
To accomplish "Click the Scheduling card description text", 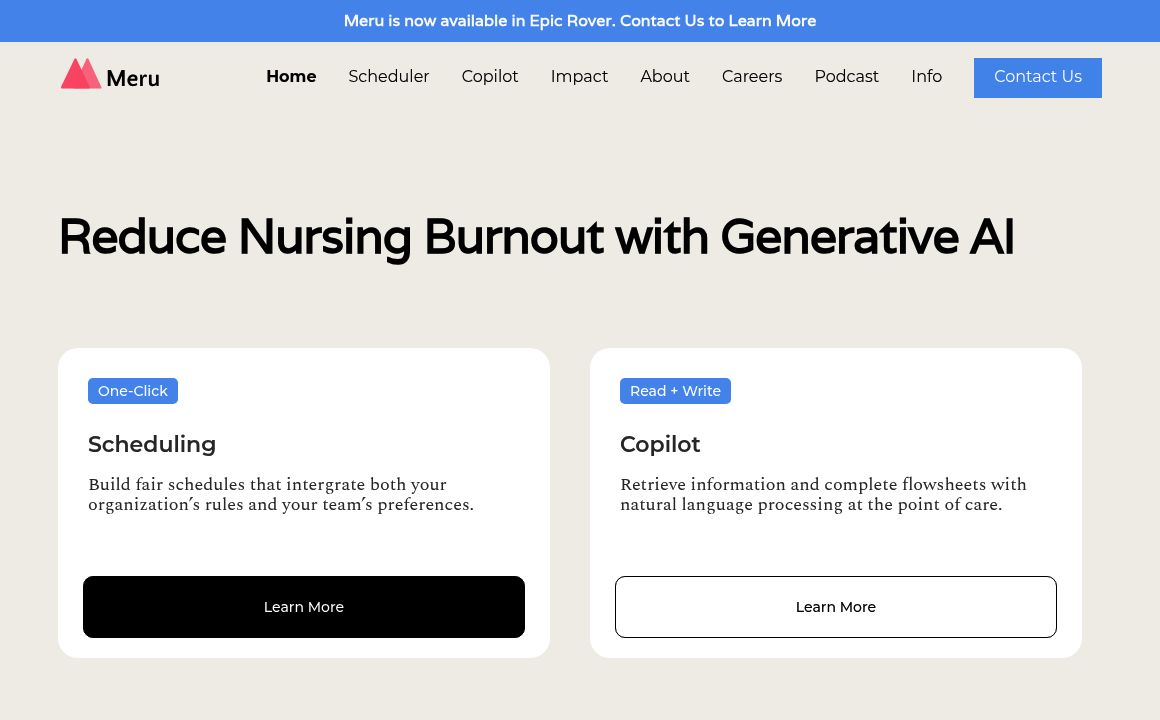I will 281,495.
